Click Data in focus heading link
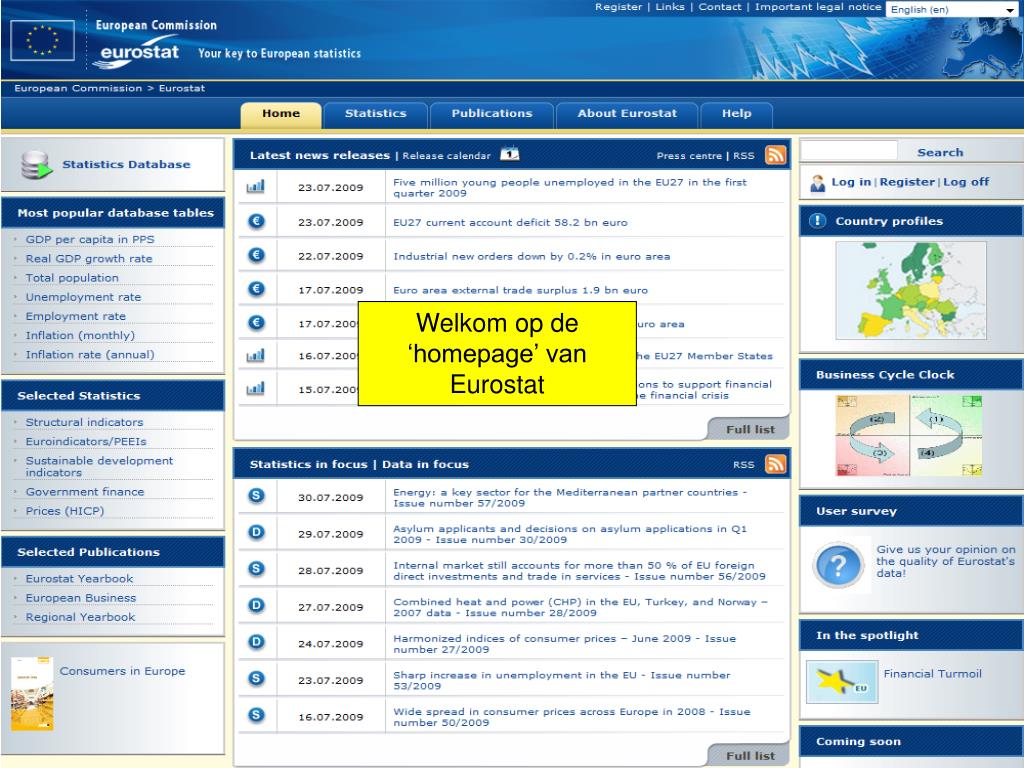 [425, 464]
